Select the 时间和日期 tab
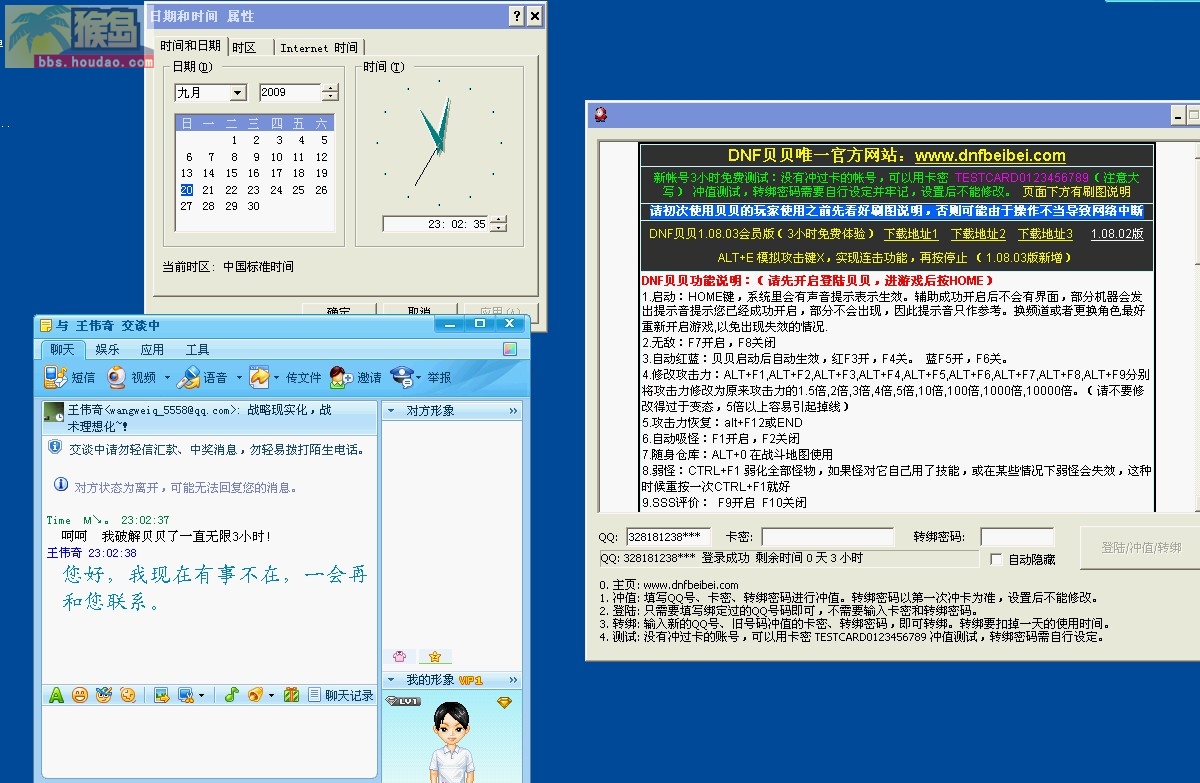 [190, 46]
